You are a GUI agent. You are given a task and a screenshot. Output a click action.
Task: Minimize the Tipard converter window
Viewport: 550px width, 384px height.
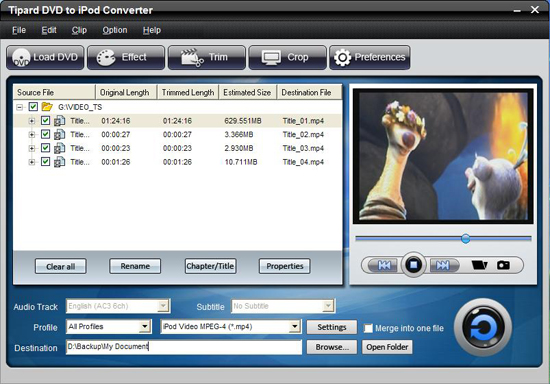pyautogui.click(x=517, y=11)
